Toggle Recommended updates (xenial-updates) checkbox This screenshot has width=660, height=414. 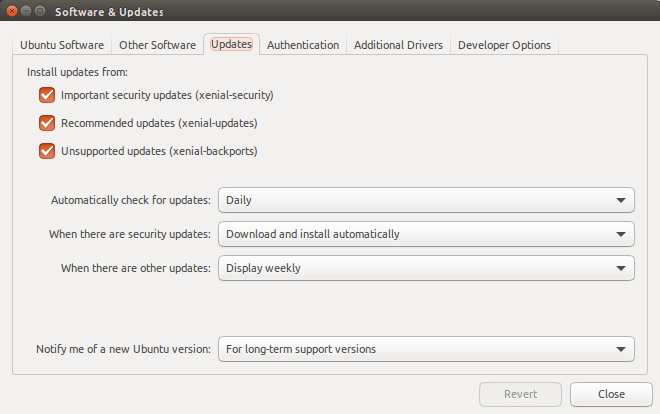pos(47,123)
